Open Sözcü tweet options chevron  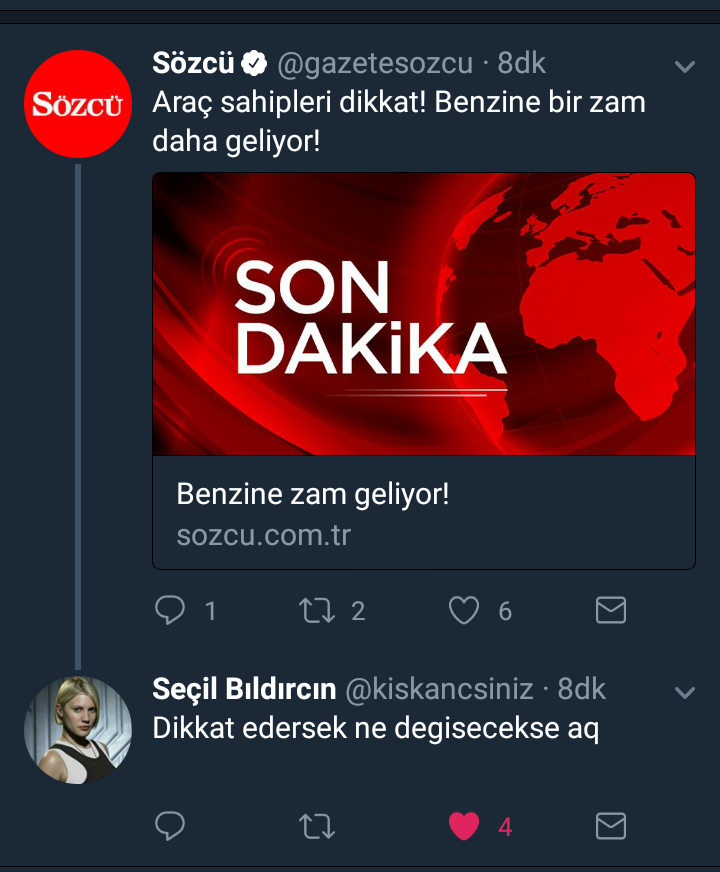click(x=685, y=66)
